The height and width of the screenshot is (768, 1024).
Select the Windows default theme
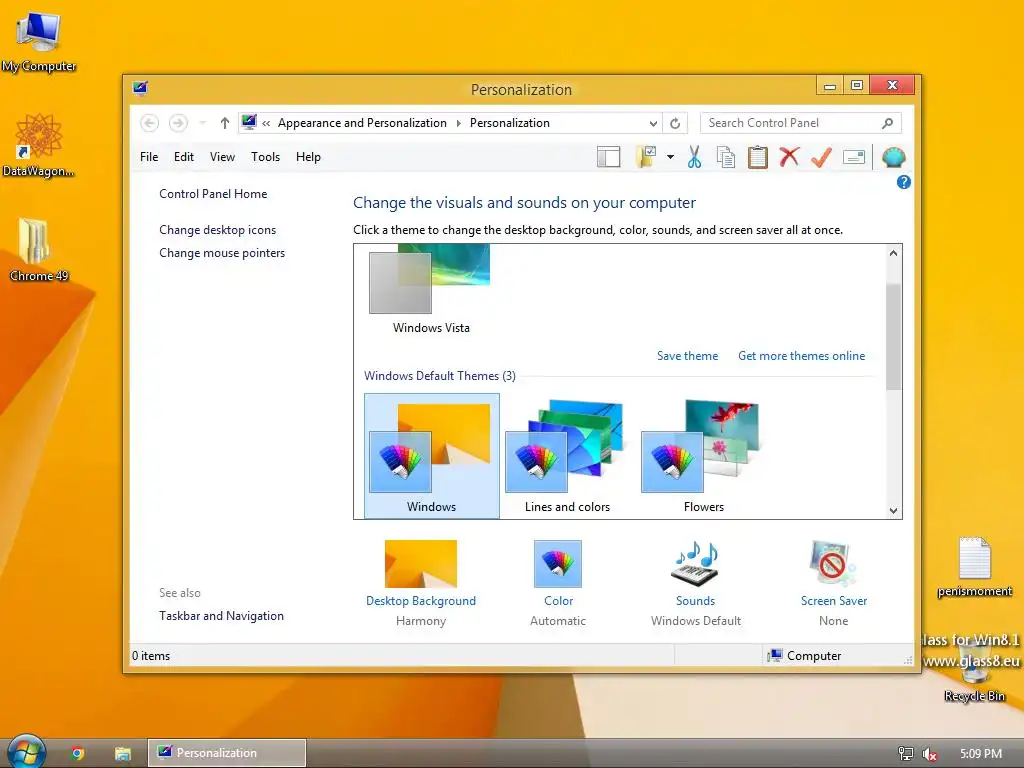pos(432,456)
